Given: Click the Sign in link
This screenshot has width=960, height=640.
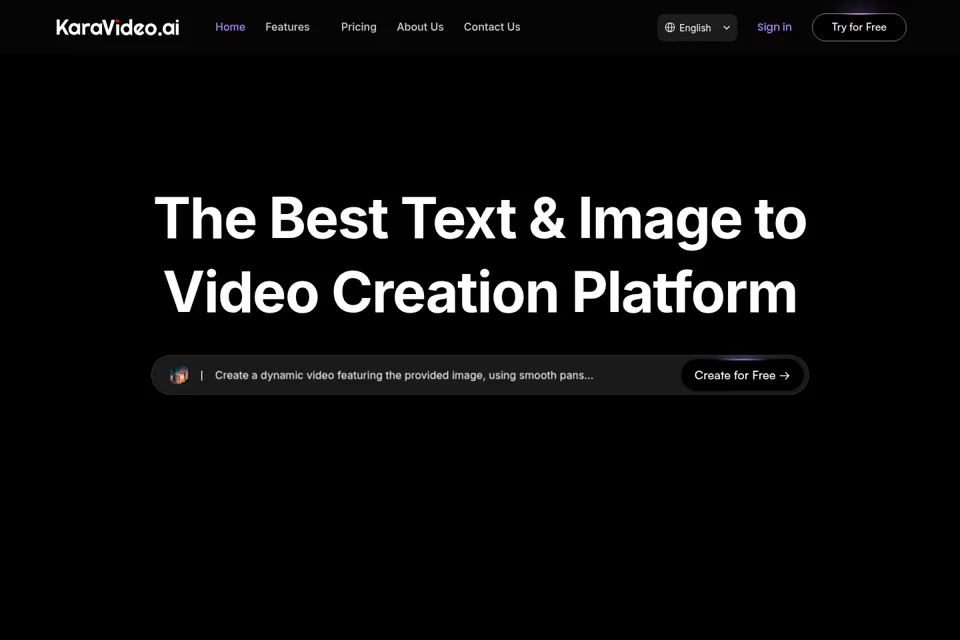Looking at the screenshot, I should [774, 27].
